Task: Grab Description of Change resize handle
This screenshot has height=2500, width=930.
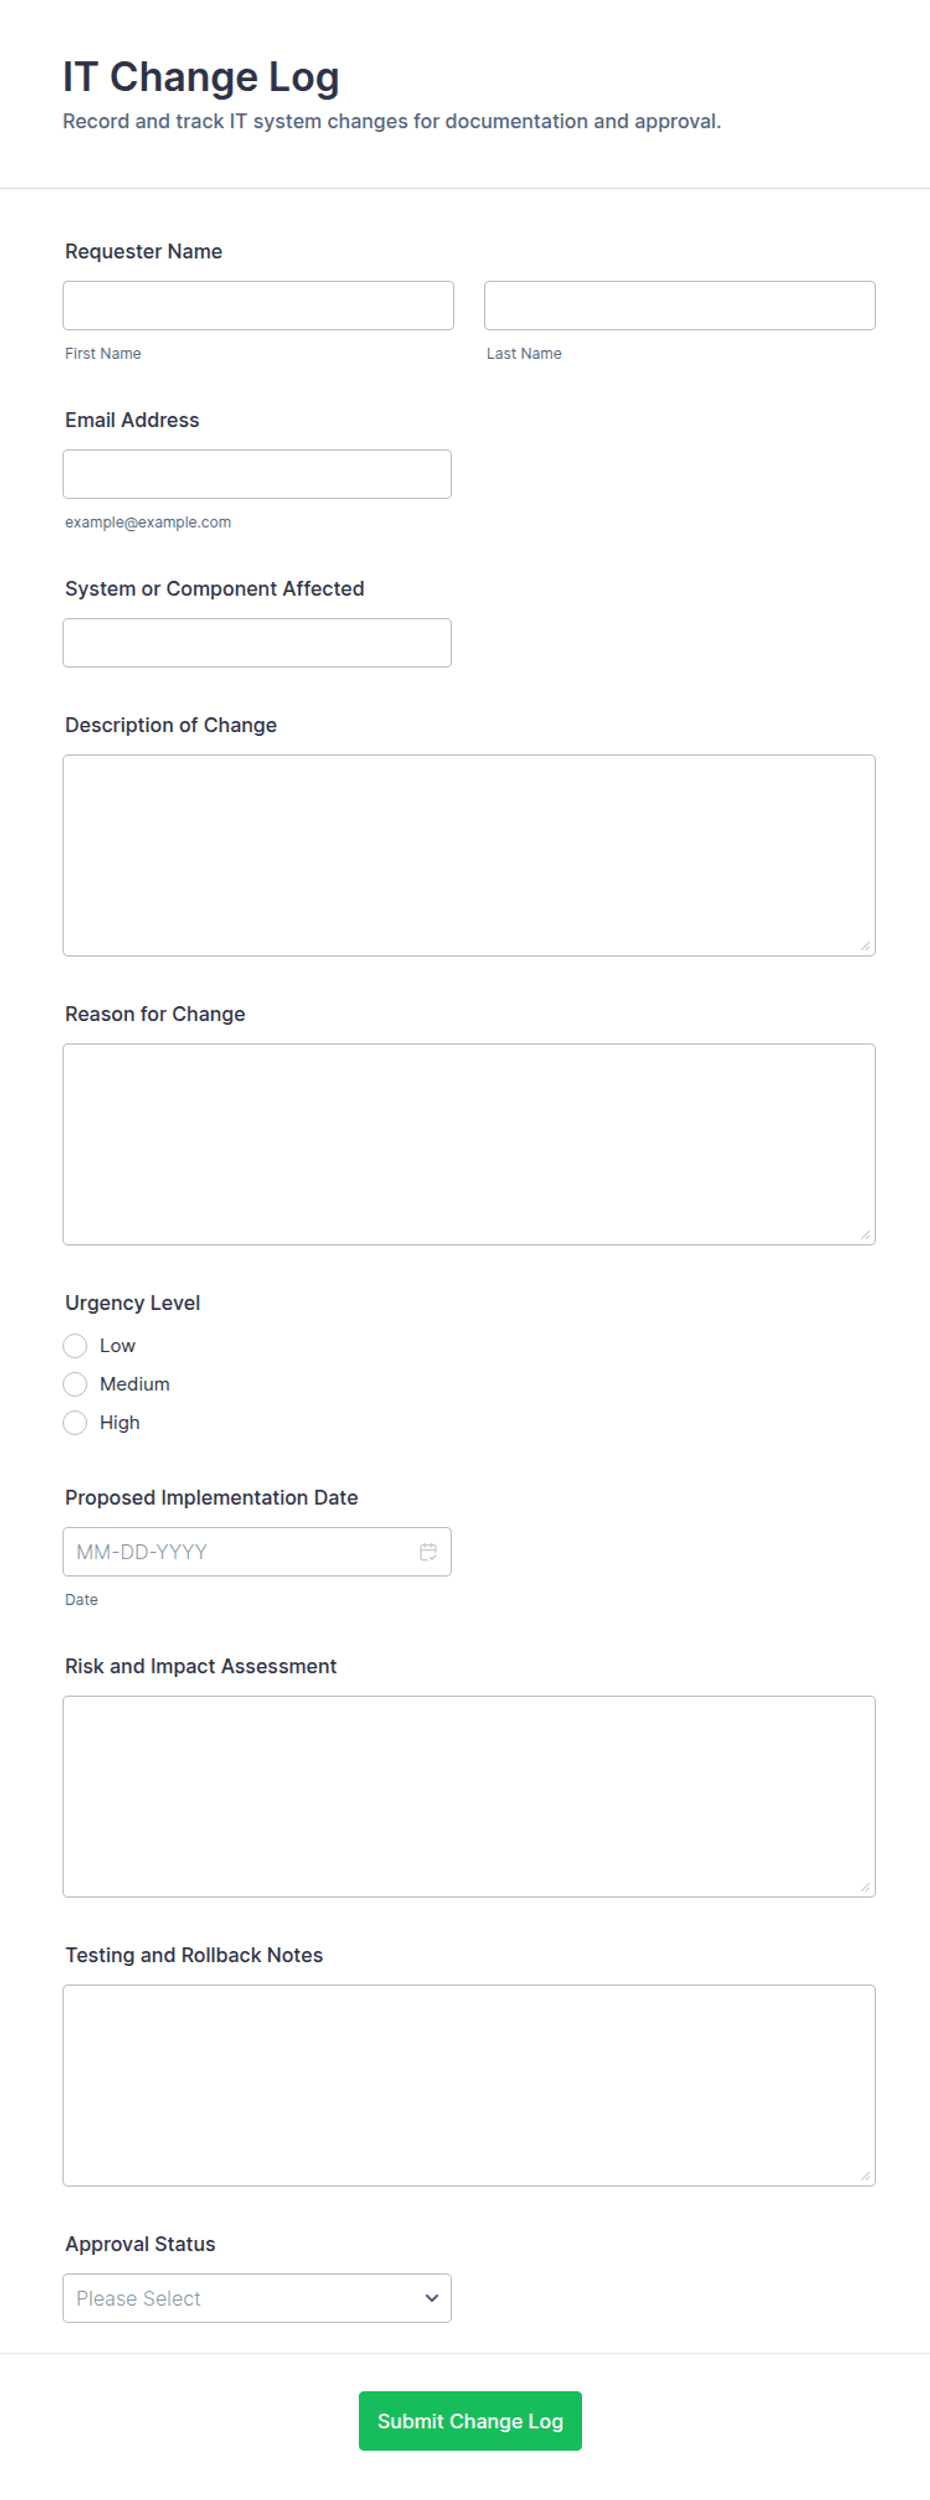Action: tap(865, 945)
